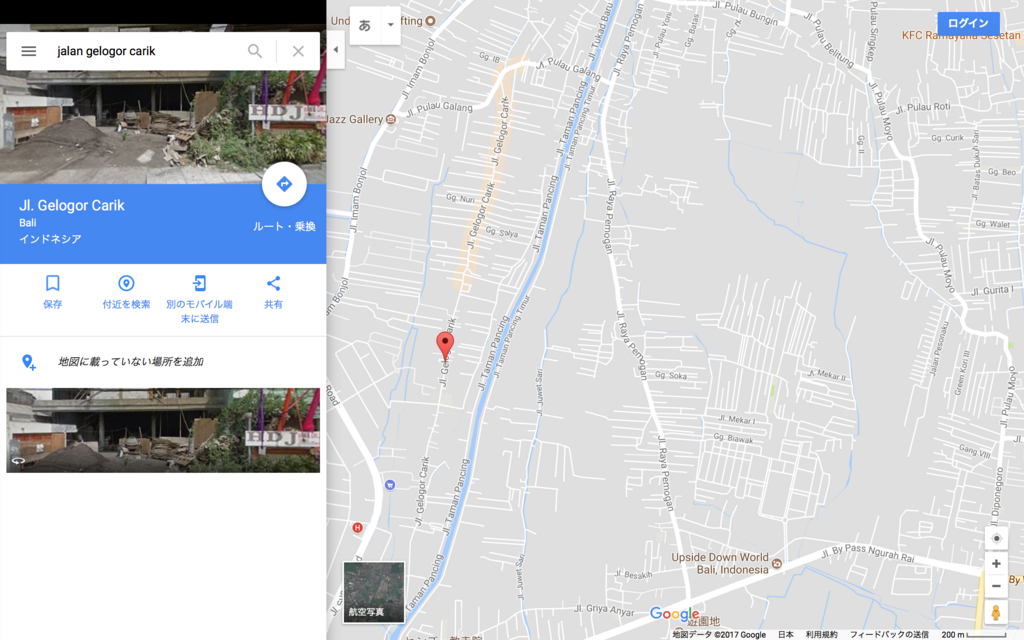Viewport: 1024px width, 640px height.
Task: Open the hamburger menu in search box
Action: click(x=29, y=51)
